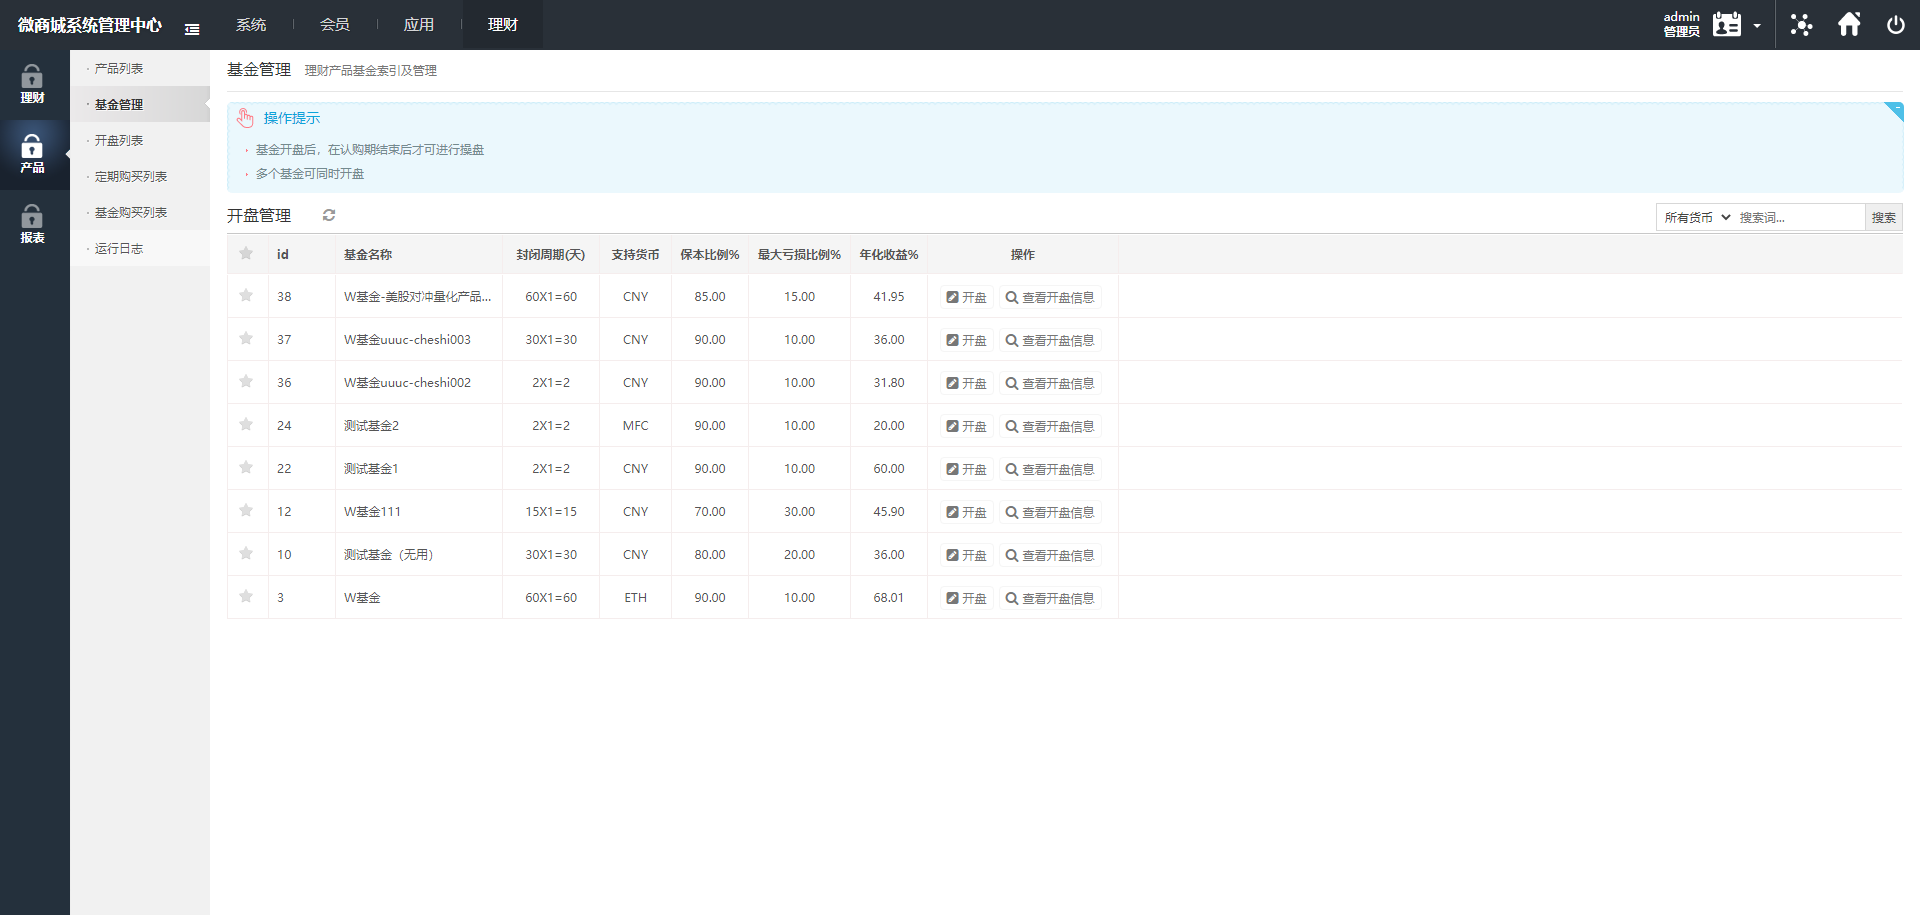Viewport: 1920px width, 915px height.
Task: Click the sidebar collapse menu icon
Action: click(x=192, y=29)
